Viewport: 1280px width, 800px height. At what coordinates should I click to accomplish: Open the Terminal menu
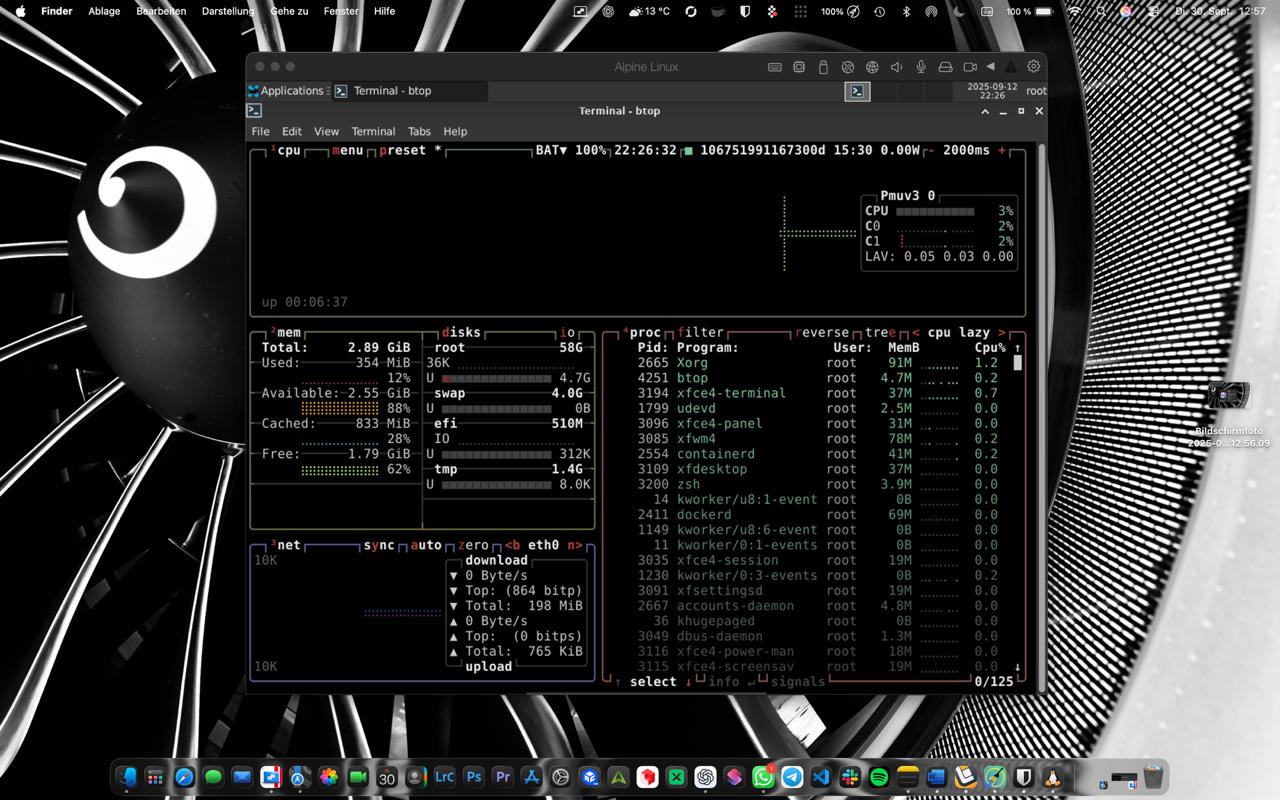coord(373,131)
